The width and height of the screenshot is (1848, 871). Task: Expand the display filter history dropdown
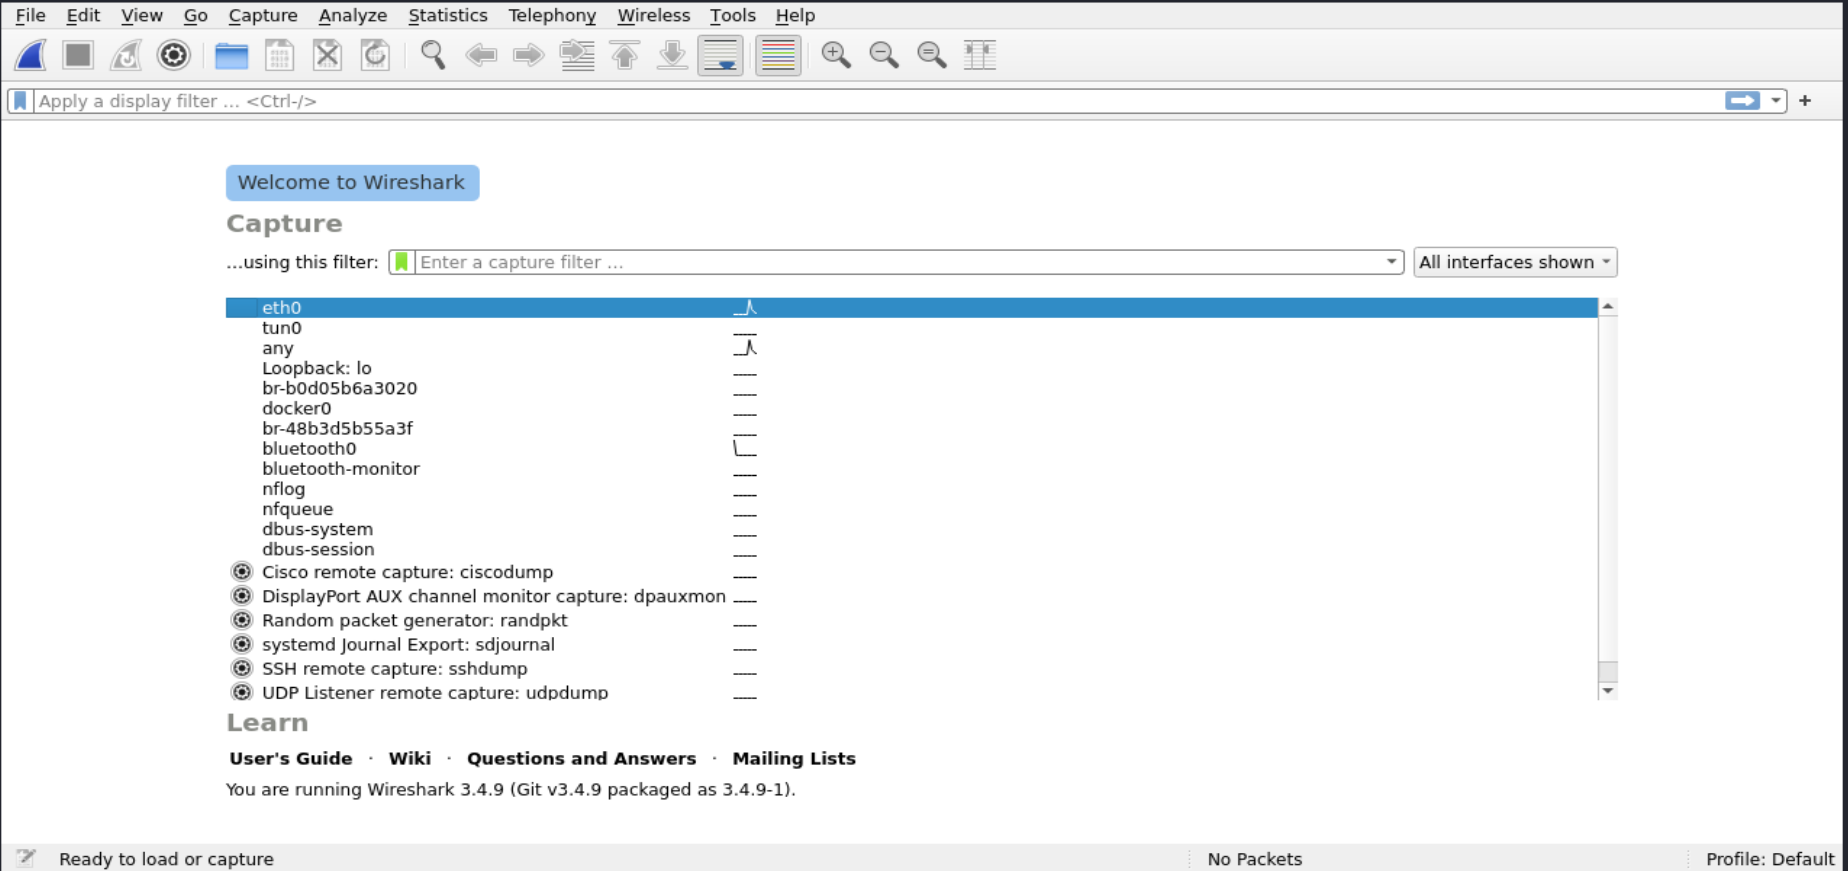(x=1776, y=101)
